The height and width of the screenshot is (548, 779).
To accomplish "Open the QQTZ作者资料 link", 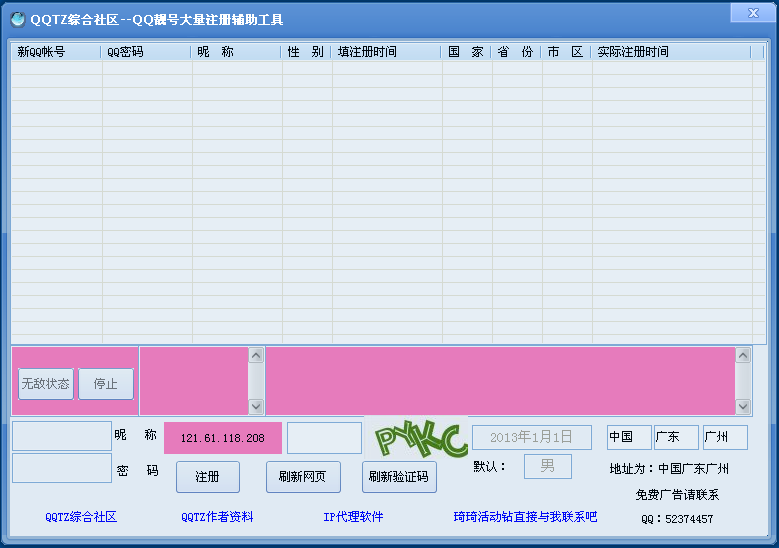I will (x=217, y=517).
